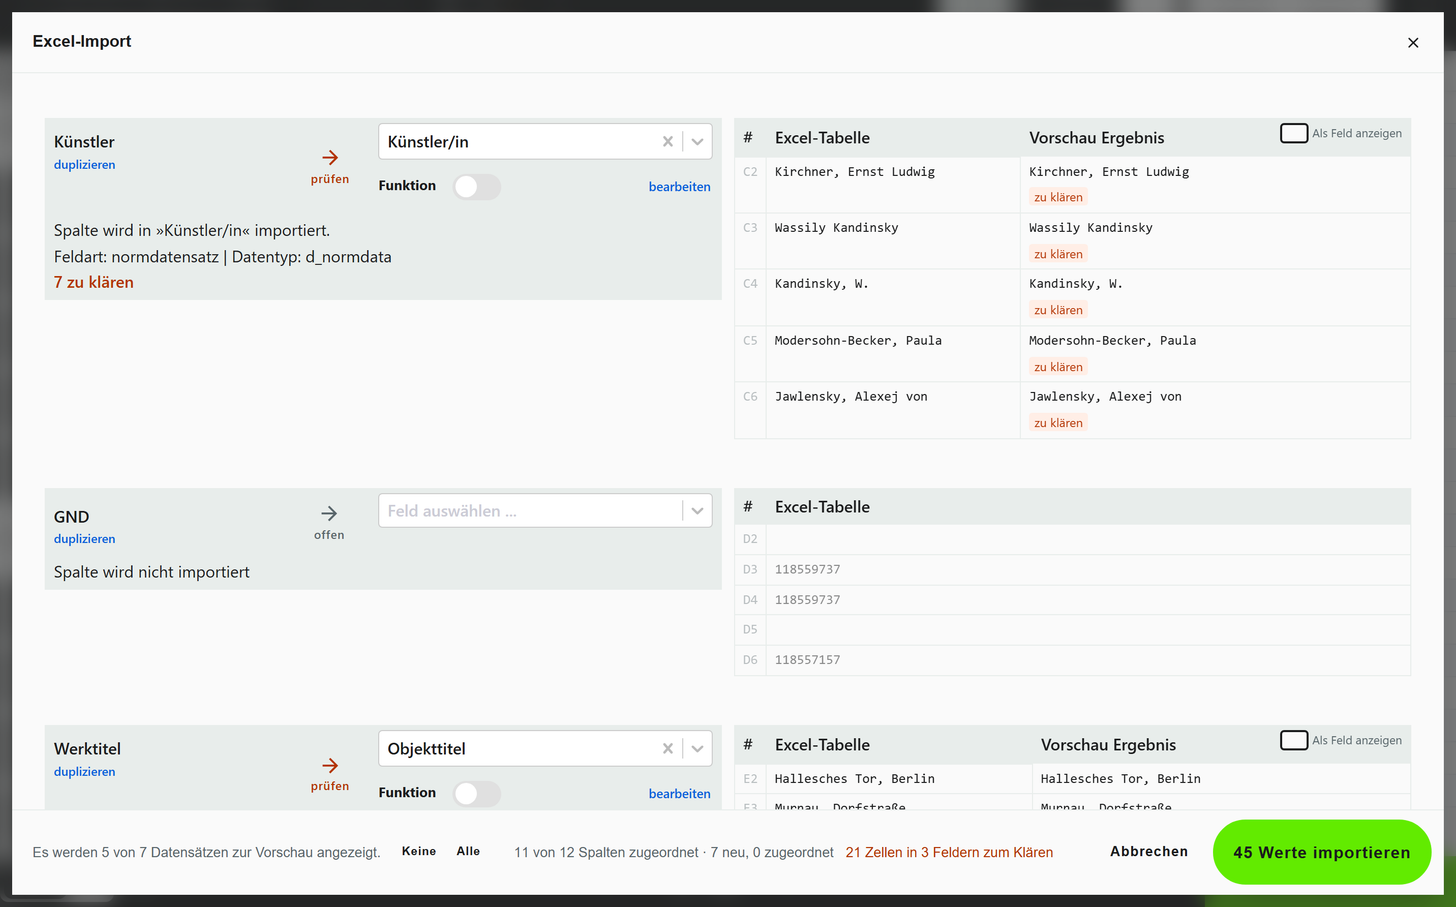Close the Excel-Import dialog
1456x907 pixels.
pyautogui.click(x=1413, y=43)
